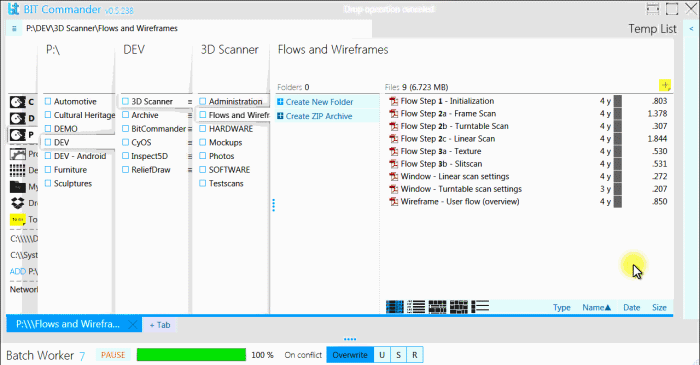Click PDF icon of Flow Step 2b - Turntable Scan

click(x=393, y=126)
